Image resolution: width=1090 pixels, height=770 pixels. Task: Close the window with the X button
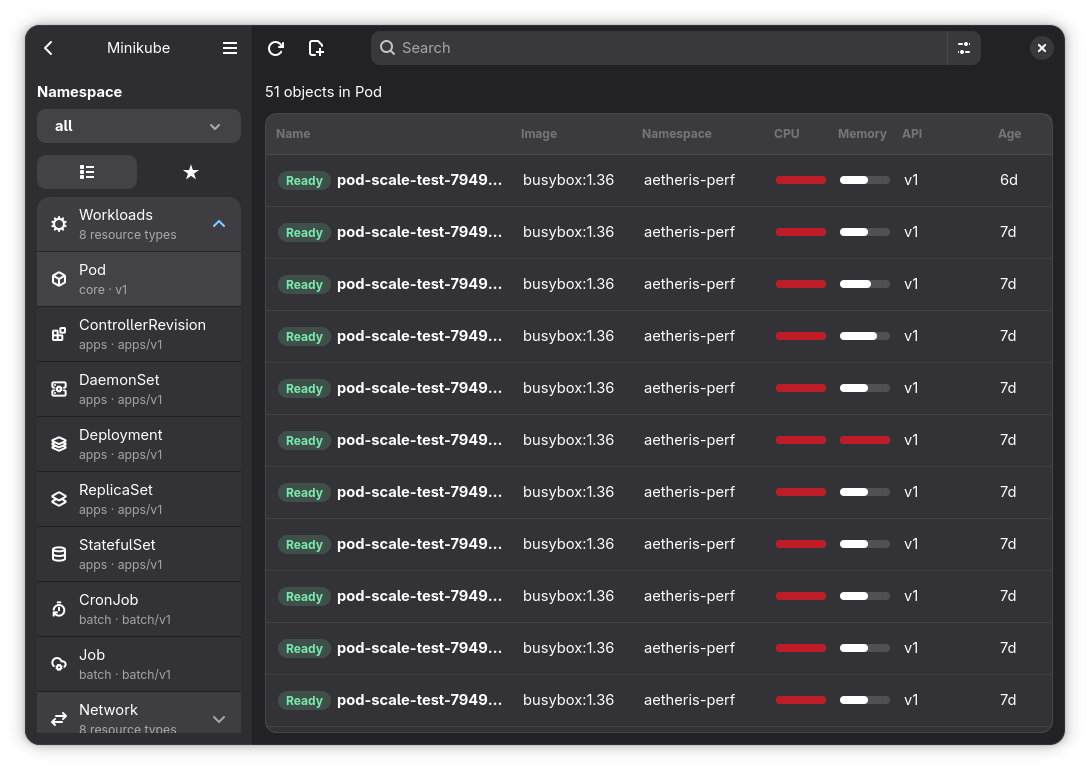point(1041,48)
